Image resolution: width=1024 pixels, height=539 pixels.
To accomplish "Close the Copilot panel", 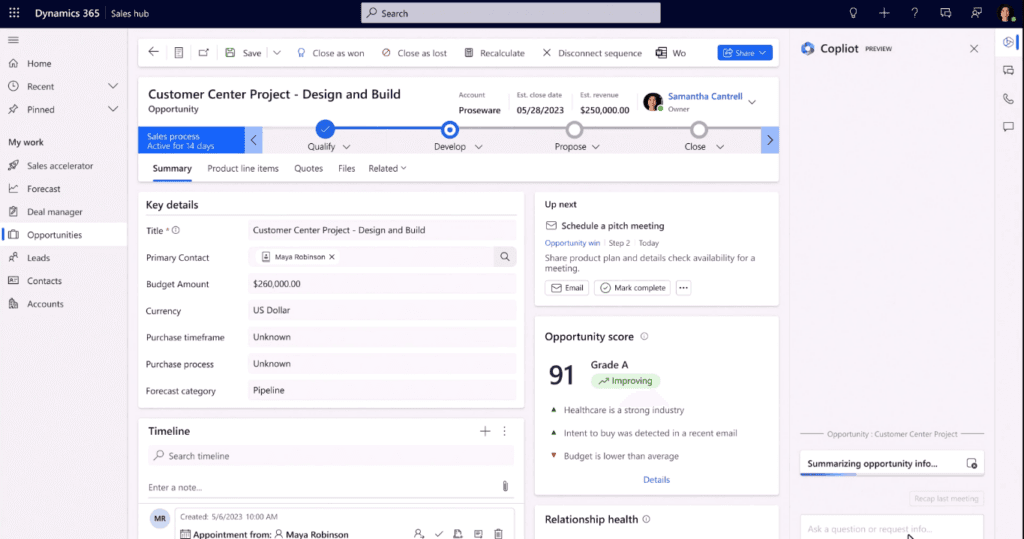I will tap(974, 49).
